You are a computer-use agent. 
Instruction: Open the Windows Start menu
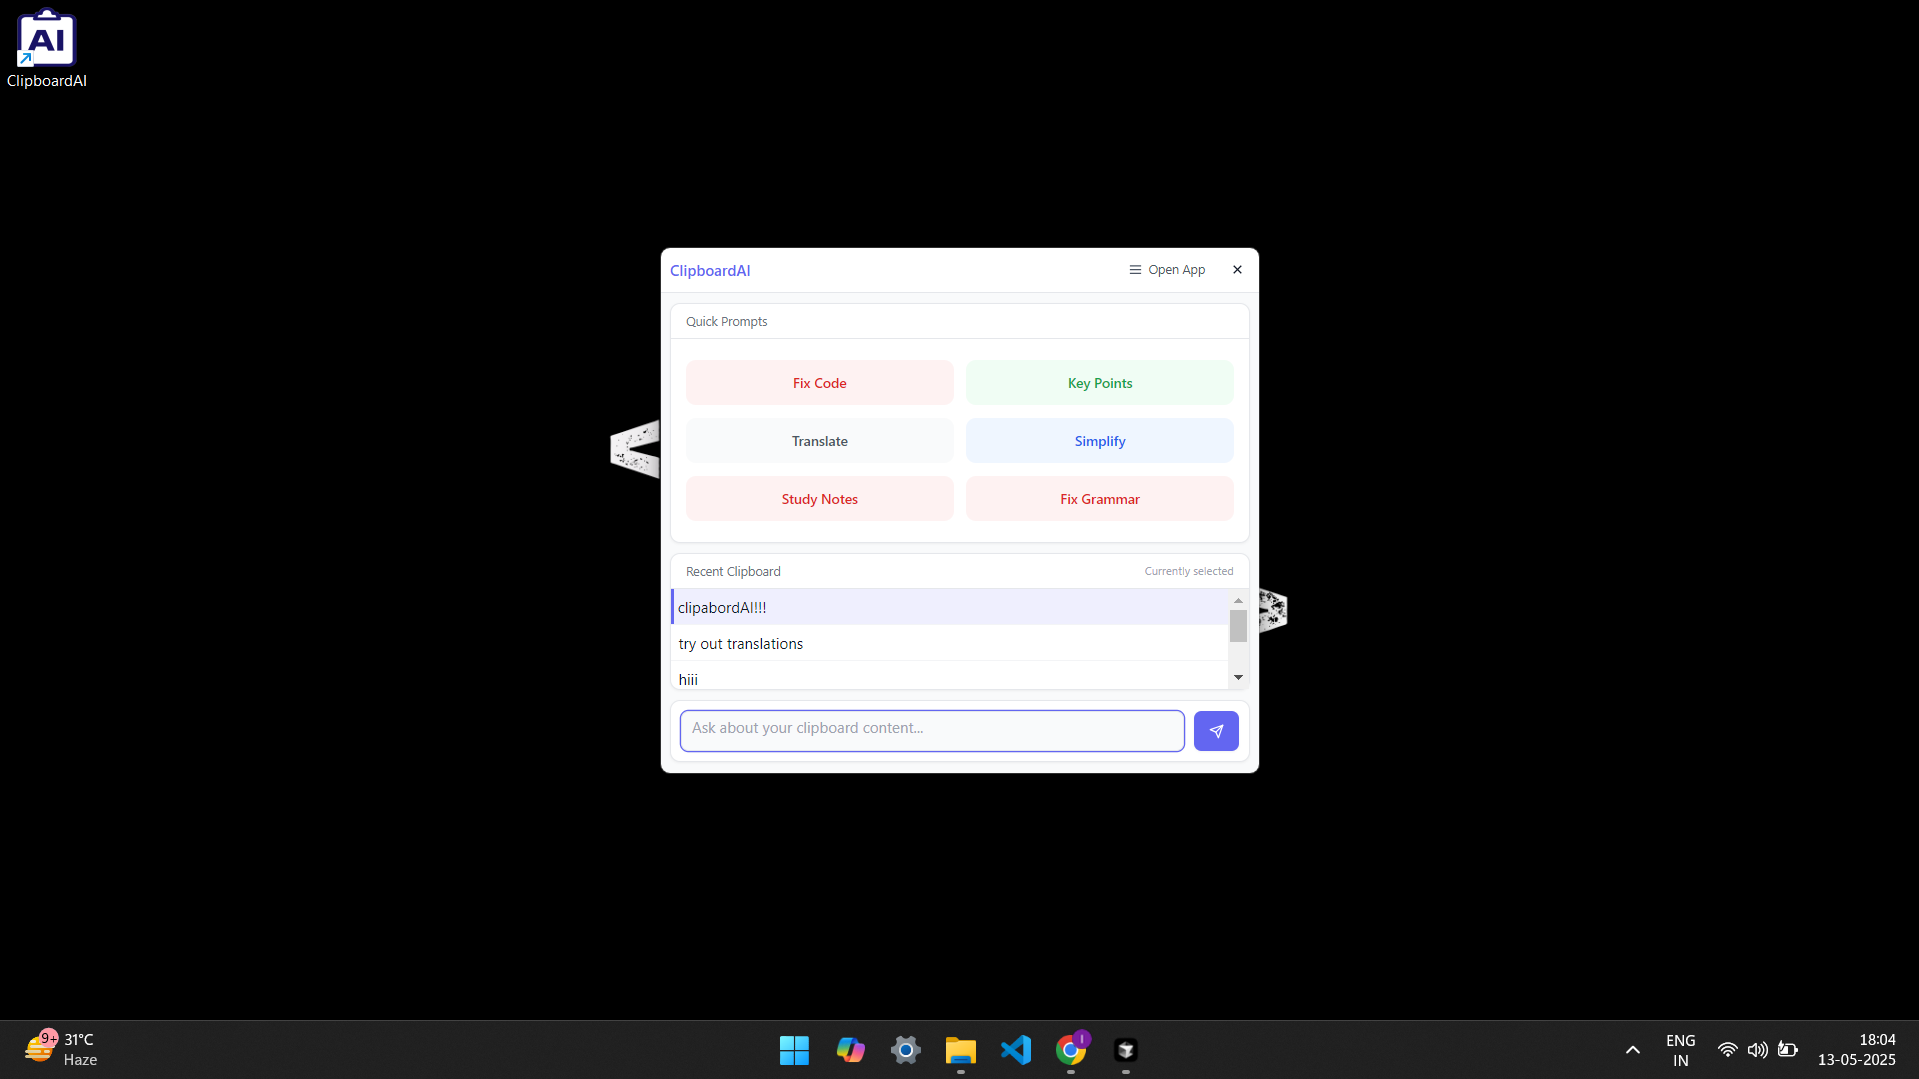tap(794, 1050)
